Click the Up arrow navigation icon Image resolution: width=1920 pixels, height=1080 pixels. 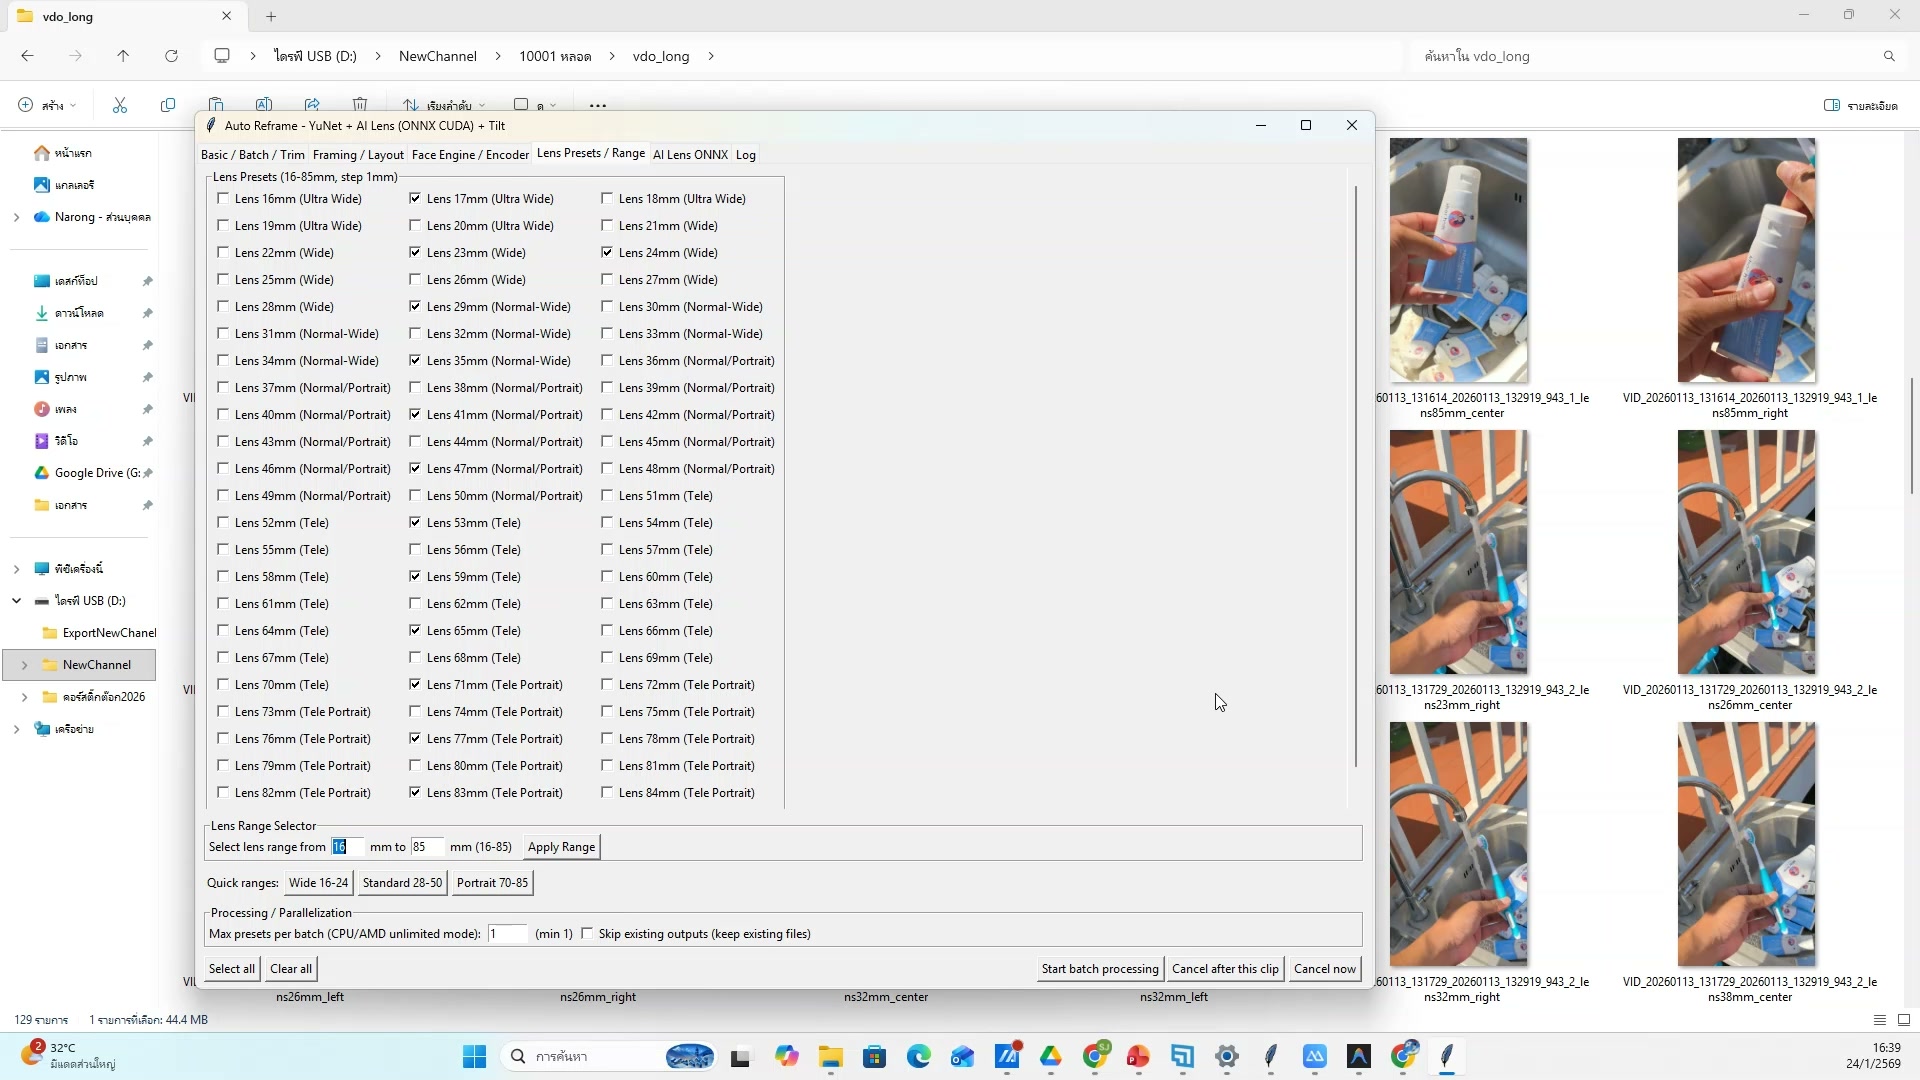pyautogui.click(x=123, y=56)
